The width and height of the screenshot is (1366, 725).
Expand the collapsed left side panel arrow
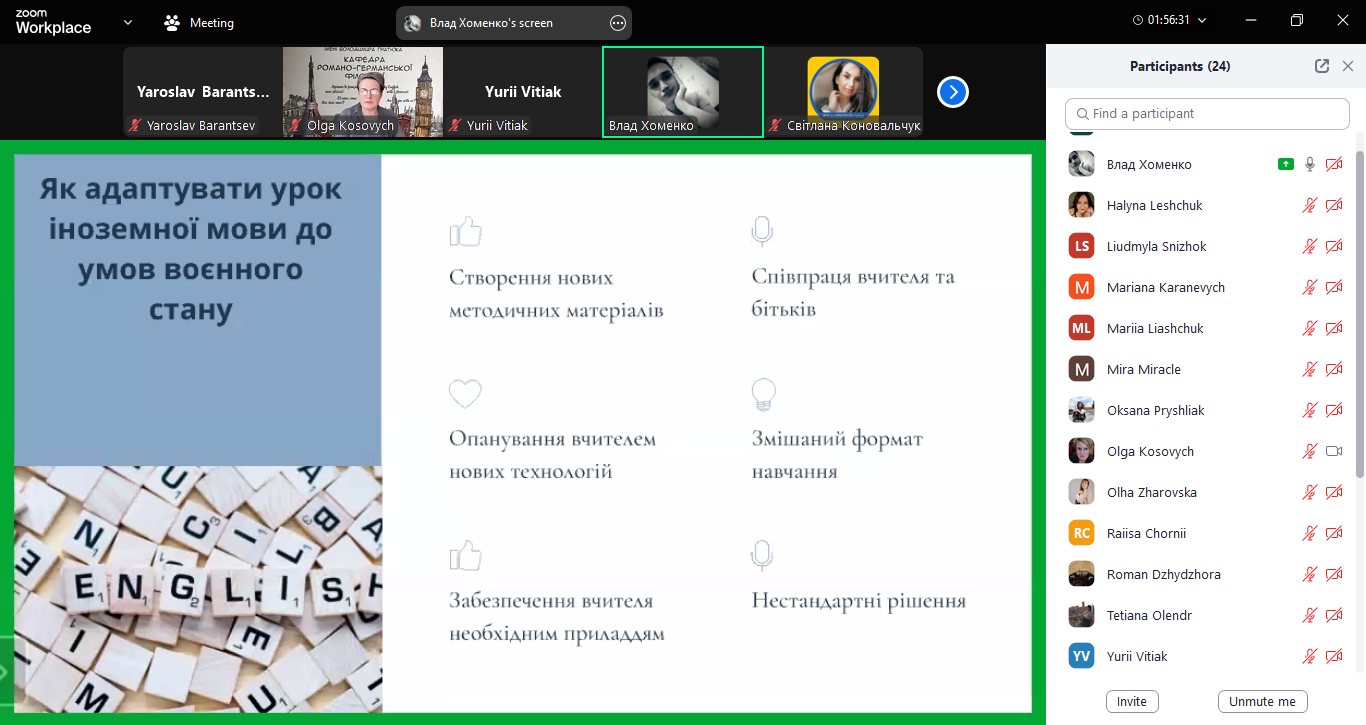pos(4,672)
